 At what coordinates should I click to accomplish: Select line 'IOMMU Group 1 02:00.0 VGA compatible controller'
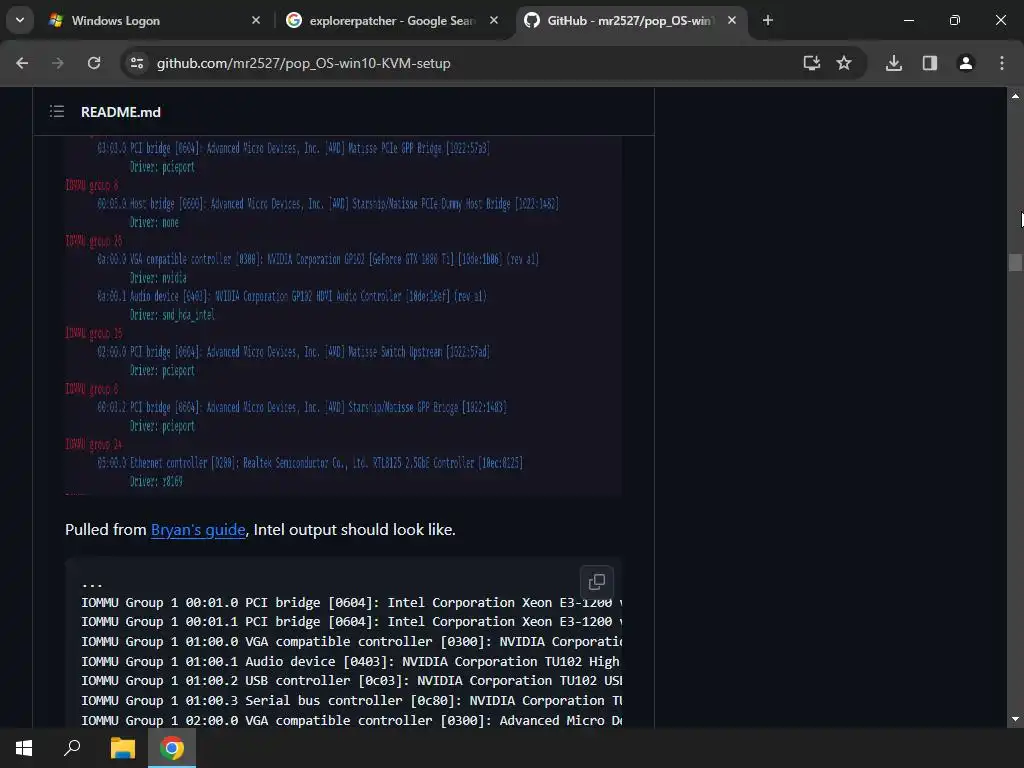point(351,720)
